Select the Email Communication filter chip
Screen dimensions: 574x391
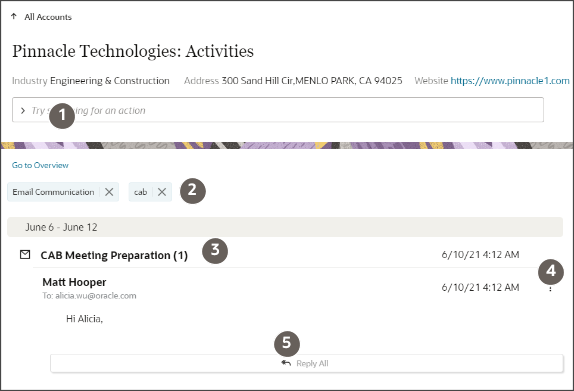point(53,192)
